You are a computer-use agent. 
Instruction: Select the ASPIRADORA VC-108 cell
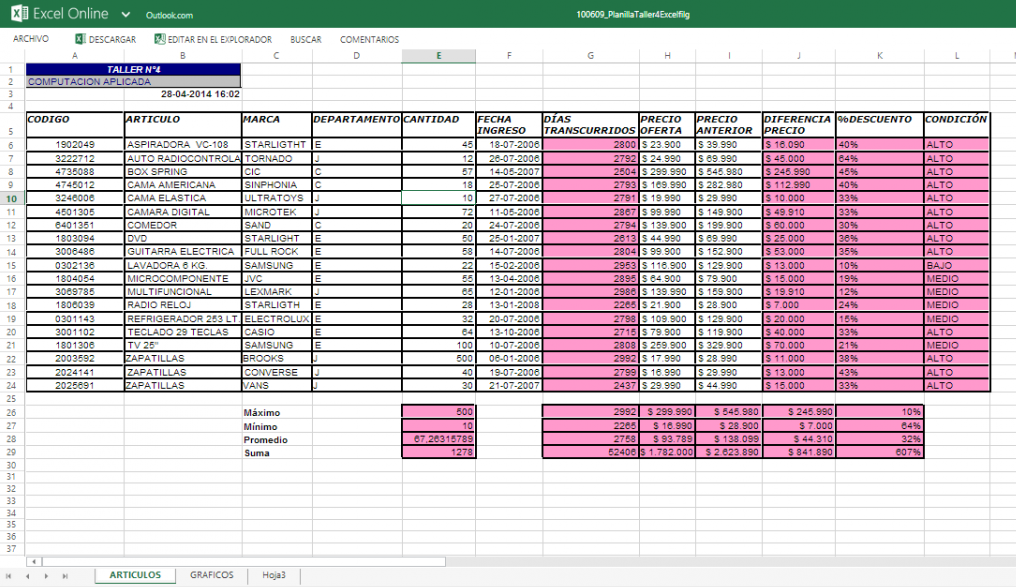point(183,144)
